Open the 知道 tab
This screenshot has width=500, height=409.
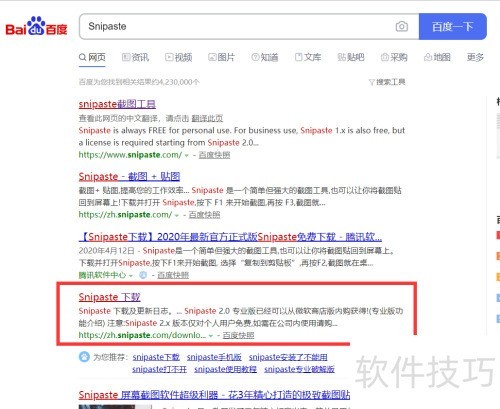pos(265,57)
